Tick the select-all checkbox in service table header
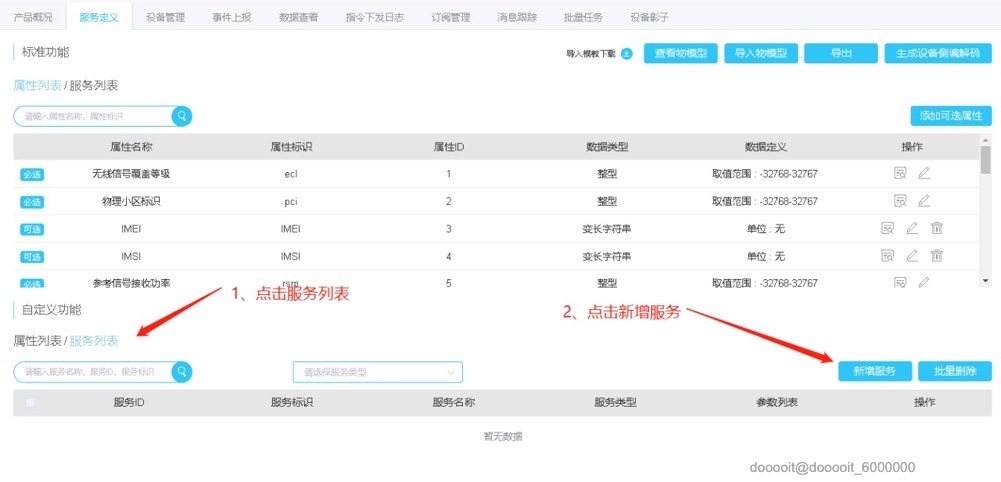This screenshot has height=482, width=1001. (30, 403)
